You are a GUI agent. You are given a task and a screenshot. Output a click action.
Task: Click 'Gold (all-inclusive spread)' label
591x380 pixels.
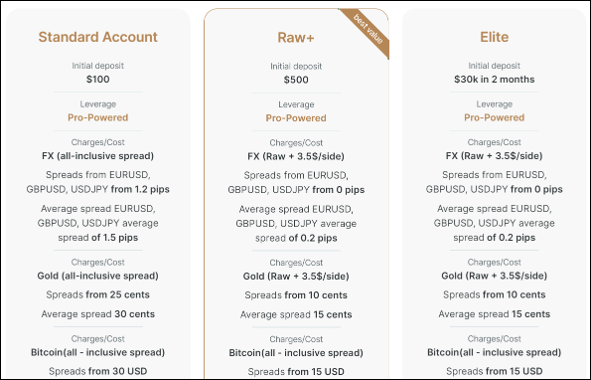[98, 276]
